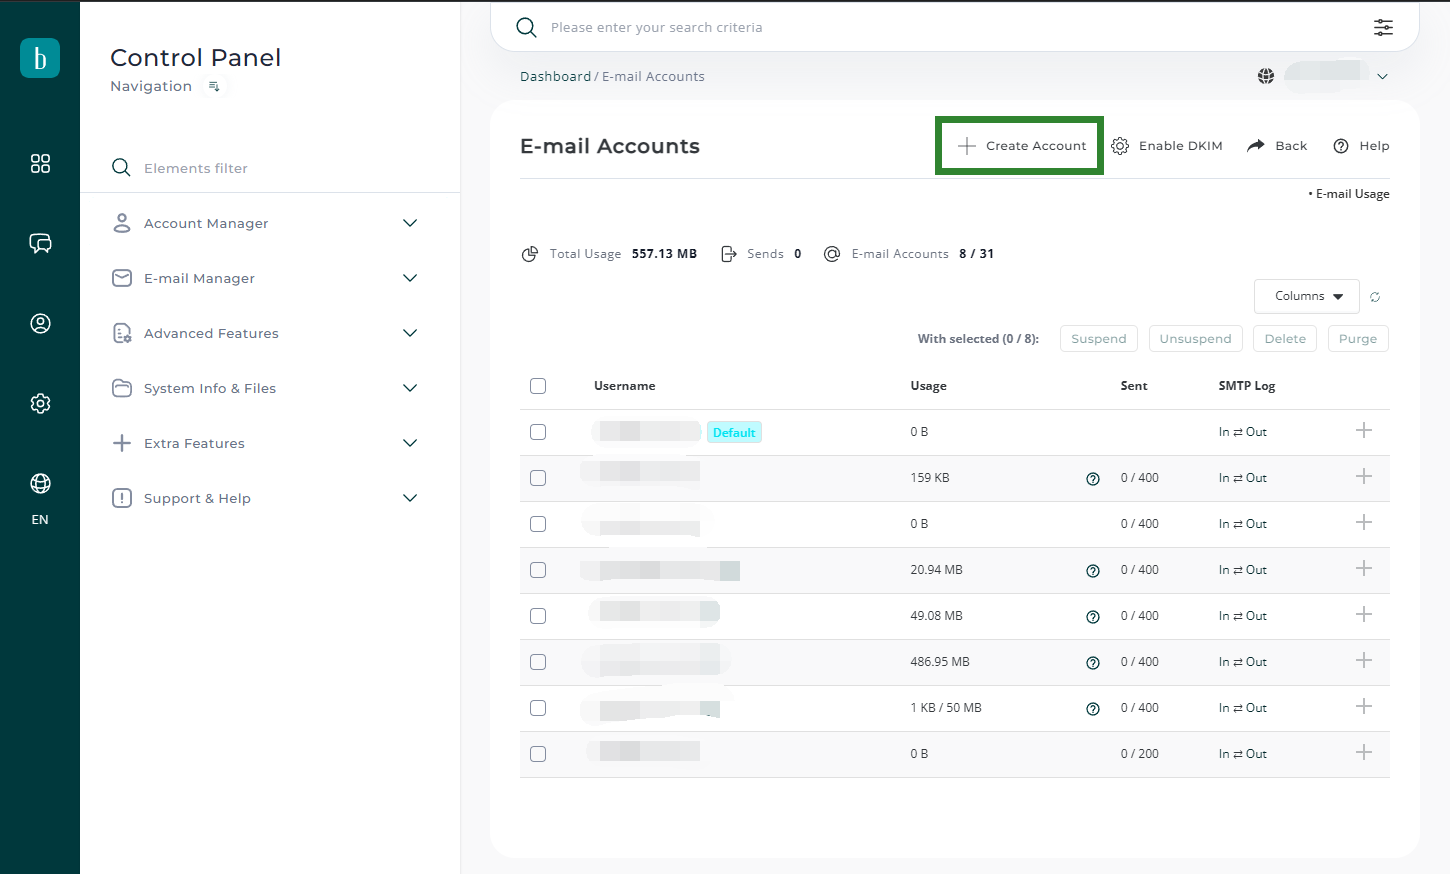1450x874 pixels.
Task: Open the dashboard grid icon in sidebar
Action: 40,164
